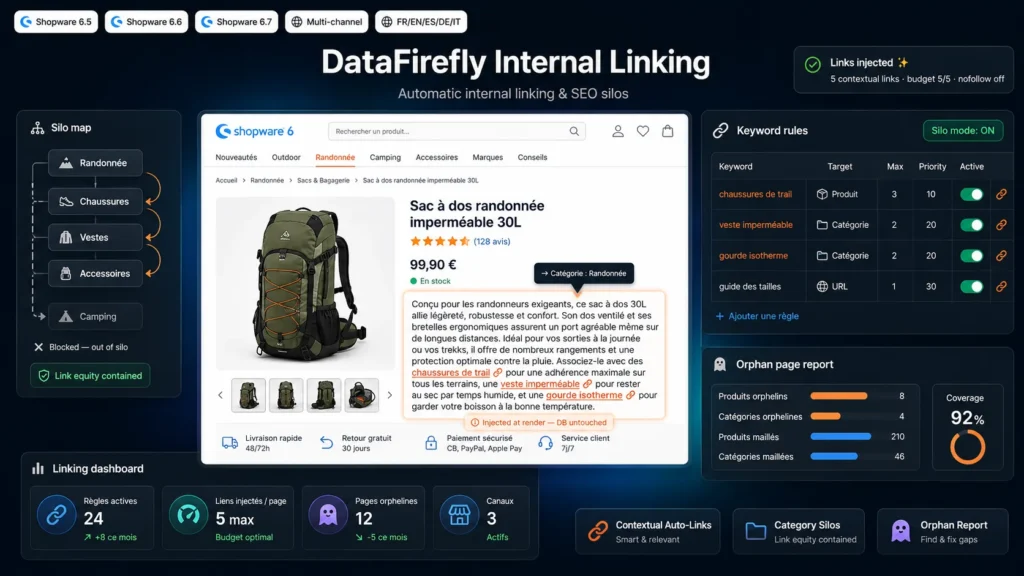The width and height of the screenshot is (1024, 576).
Task: Click link icon for guide des tailles rule
Action: click(x=1001, y=286)
